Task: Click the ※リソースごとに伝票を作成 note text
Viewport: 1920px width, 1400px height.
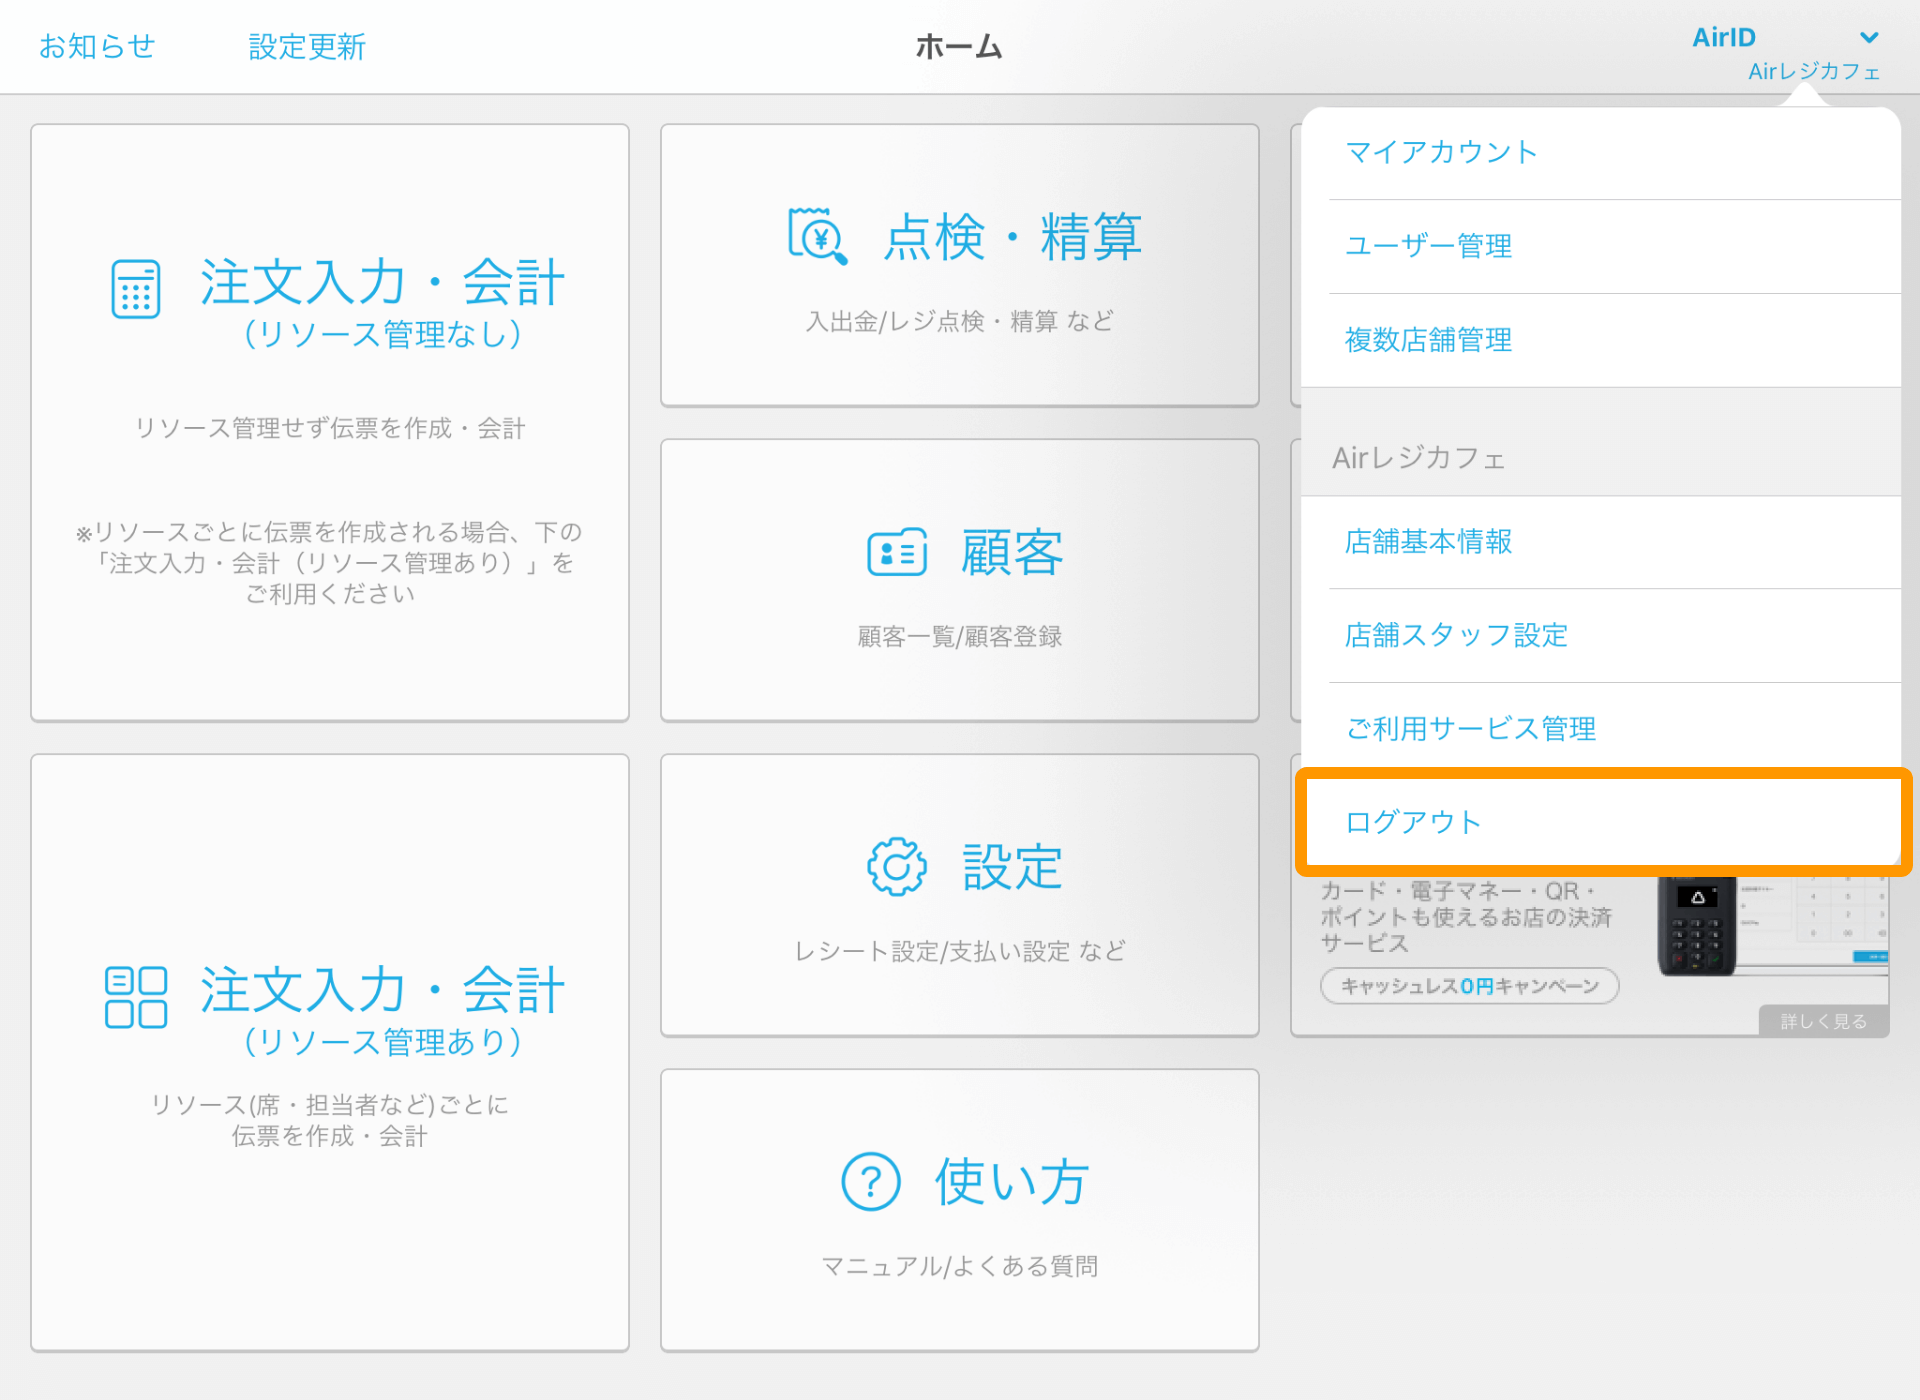Action: point(330,563)
